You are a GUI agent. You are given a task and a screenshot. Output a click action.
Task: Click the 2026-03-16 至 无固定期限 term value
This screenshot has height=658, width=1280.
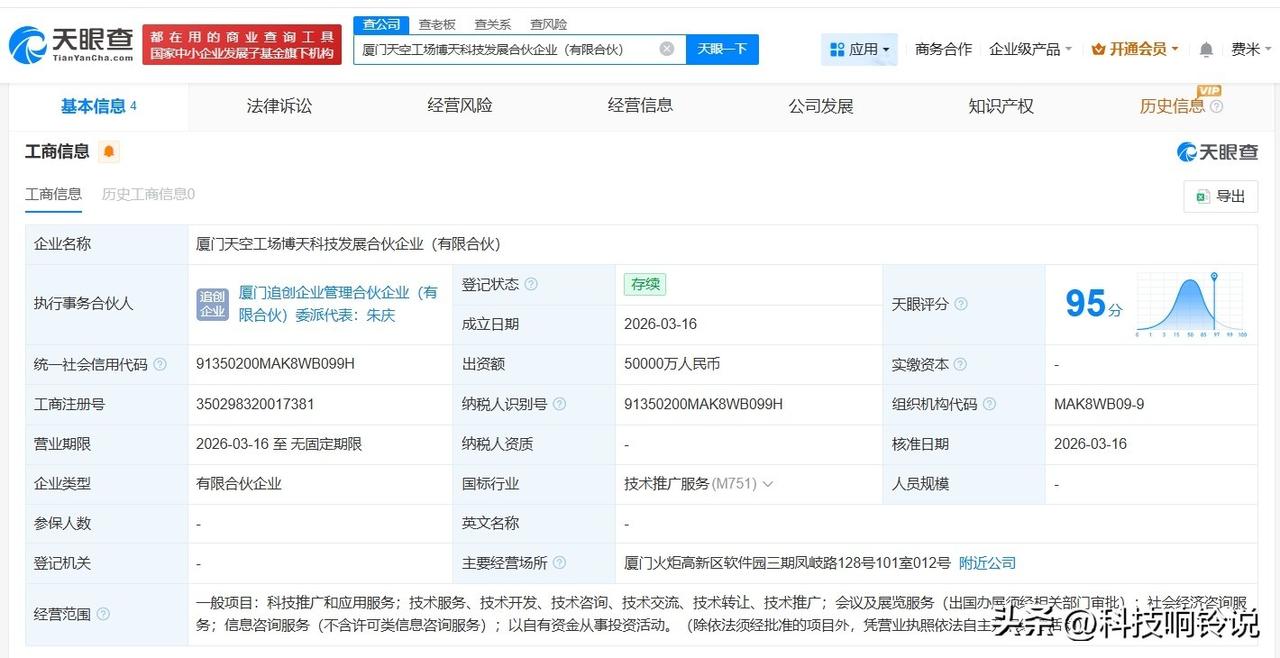(279, 444)
